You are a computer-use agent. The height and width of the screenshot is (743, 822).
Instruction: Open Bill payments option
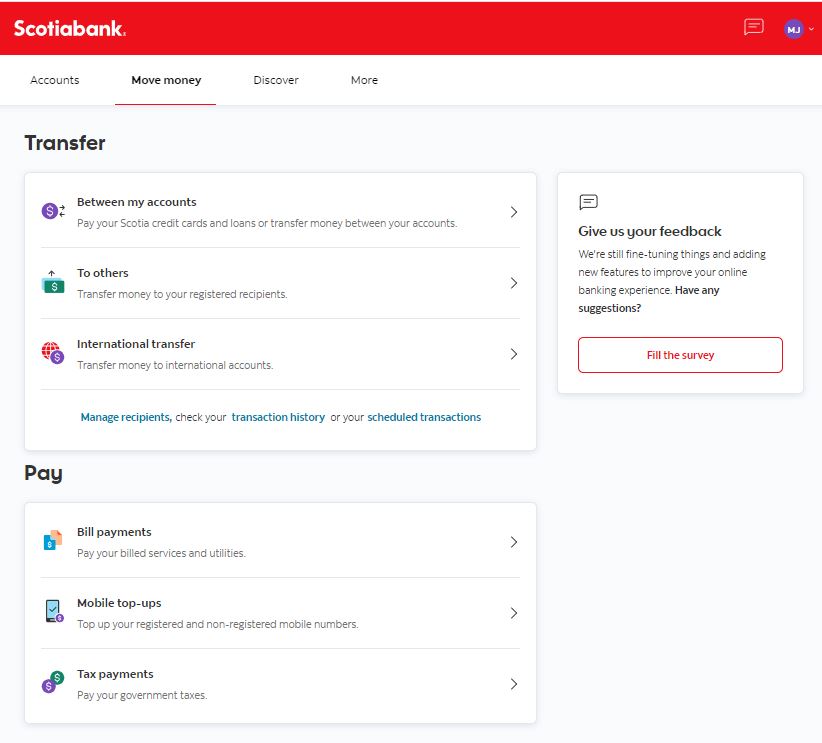pos(280,542)
